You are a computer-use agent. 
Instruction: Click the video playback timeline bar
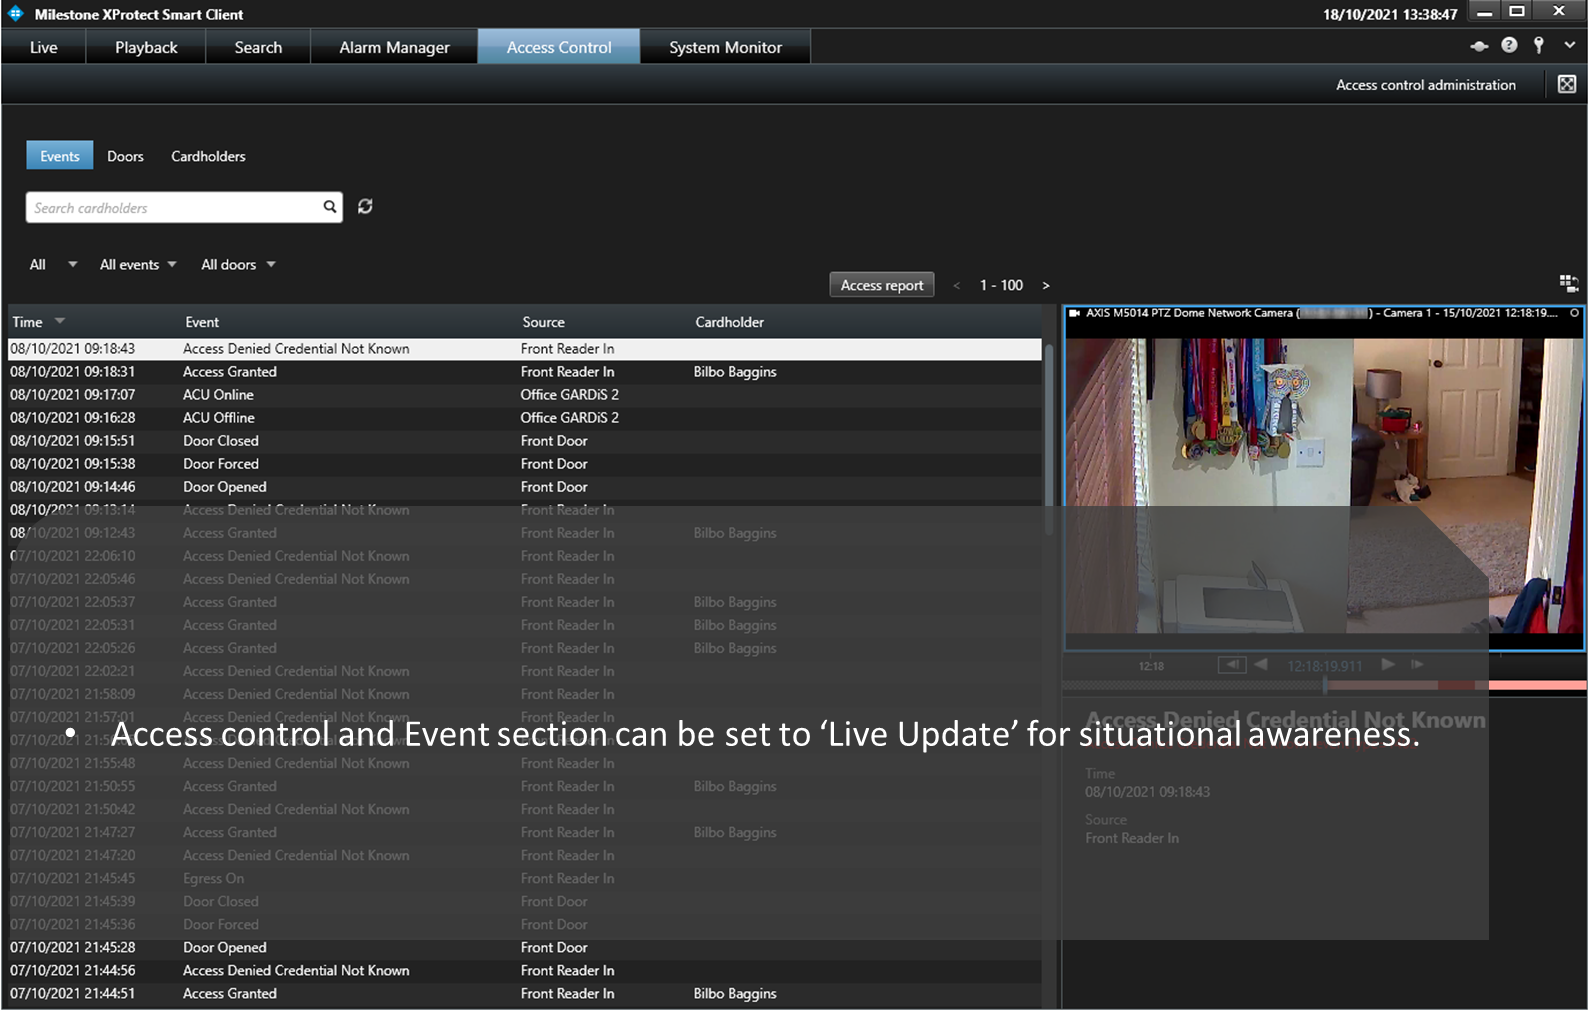tap(1324, 686)
